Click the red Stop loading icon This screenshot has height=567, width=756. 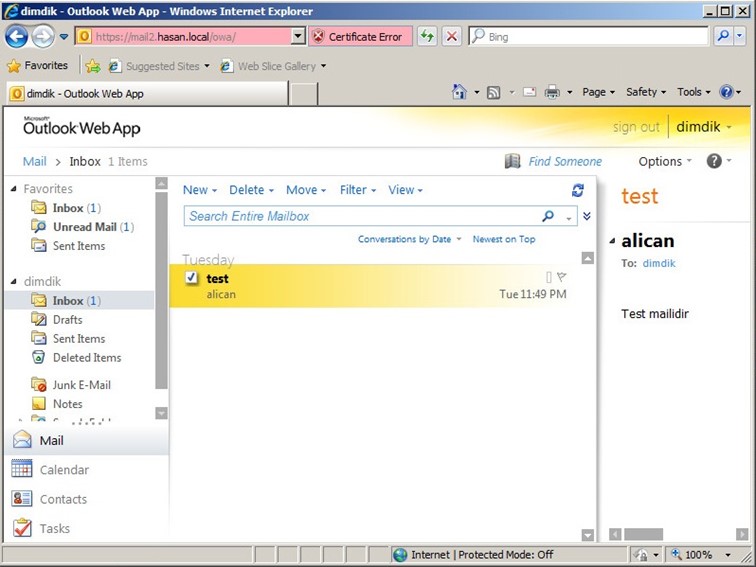click(x=451, y=37)
